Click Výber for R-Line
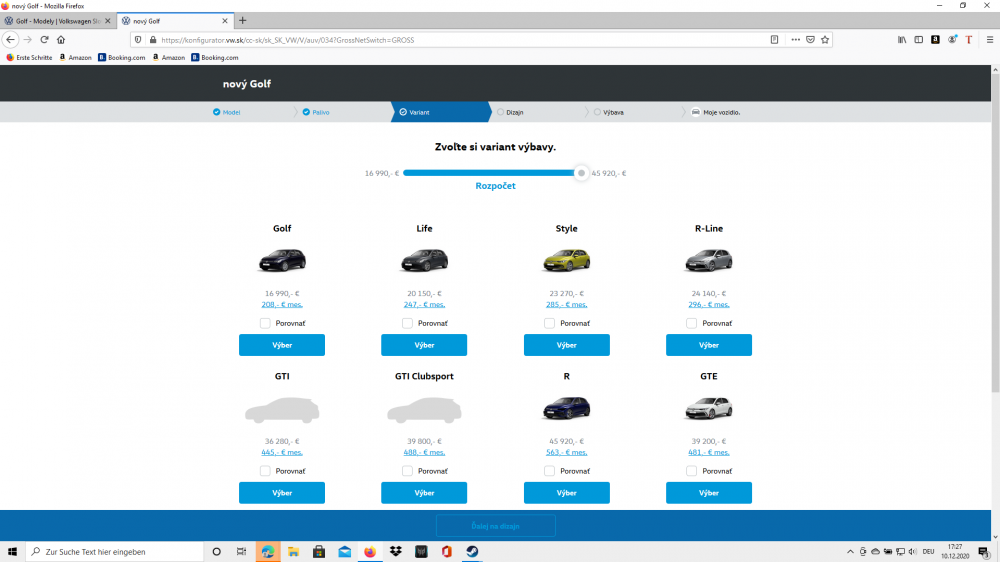The image size is (1000, 562). [709, 345]
